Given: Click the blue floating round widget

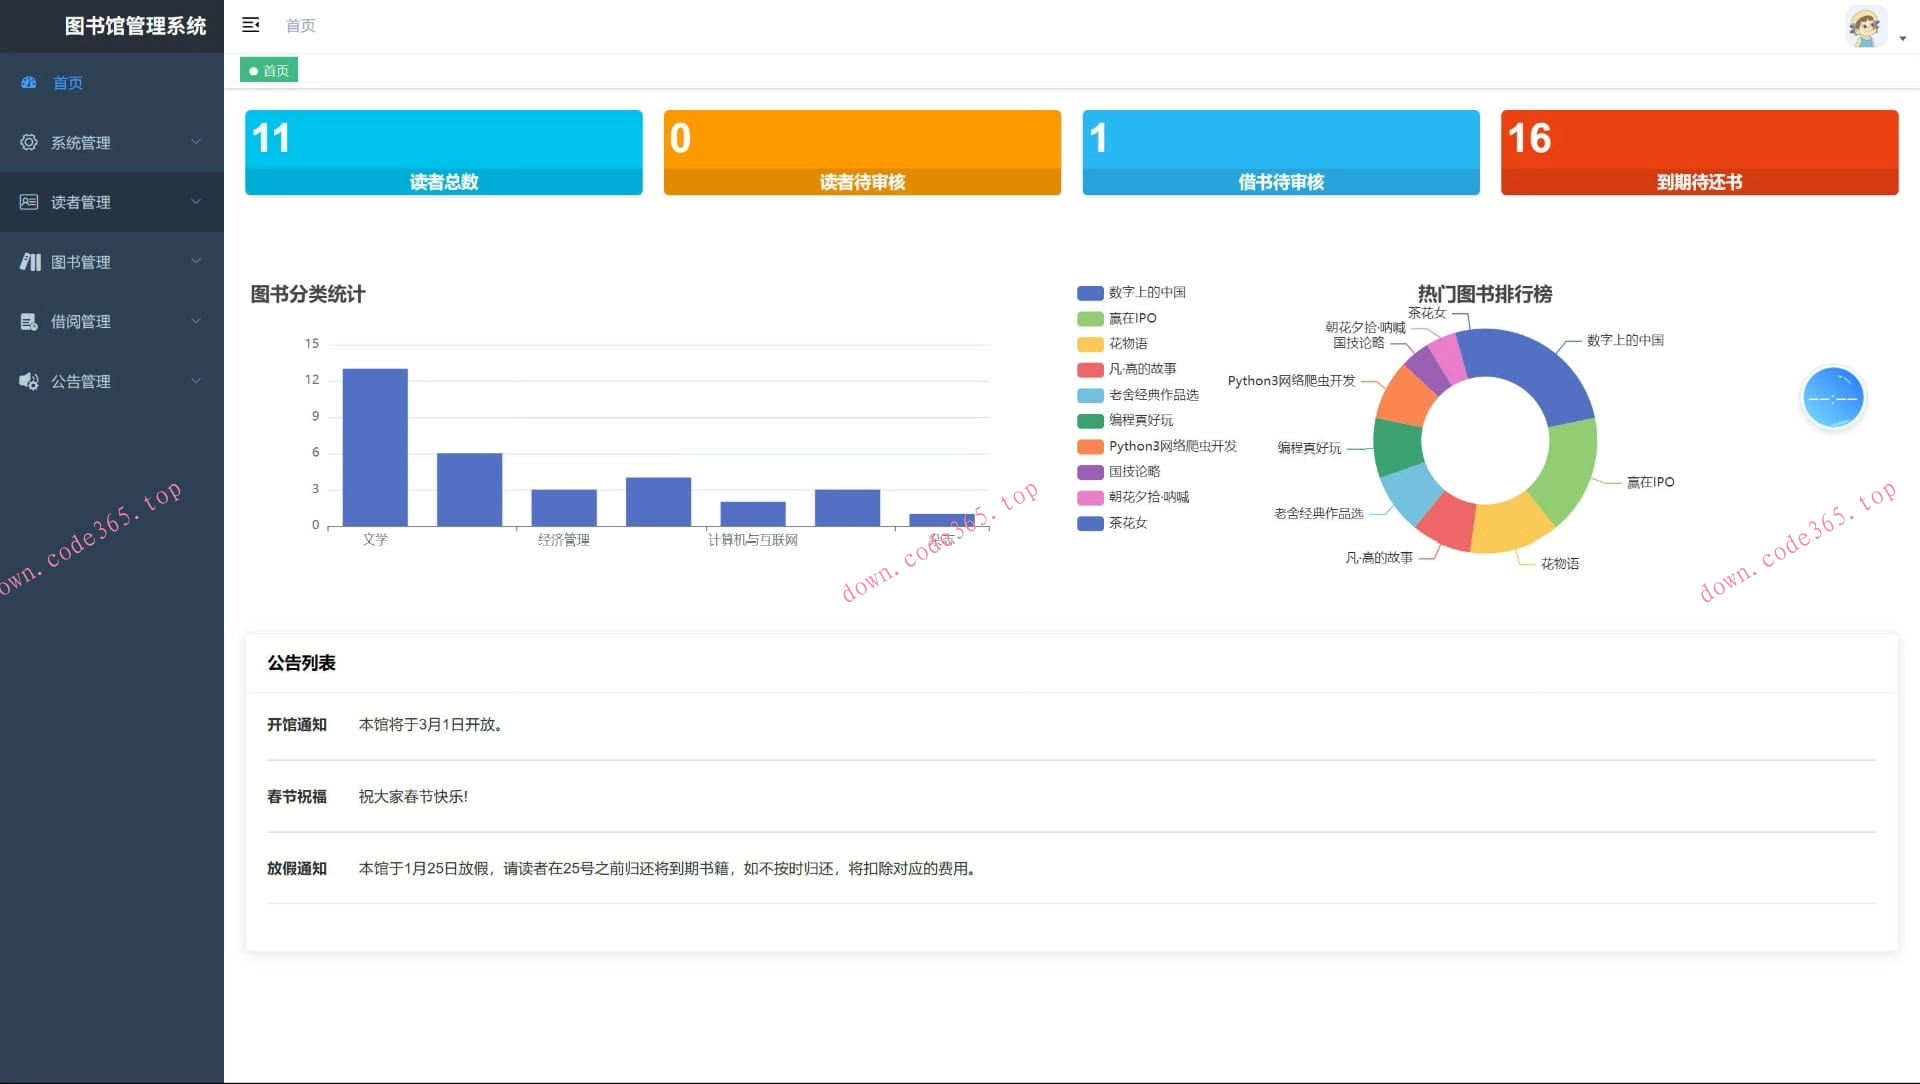Looking at the screenshot, I should (x=1832, y=398).
